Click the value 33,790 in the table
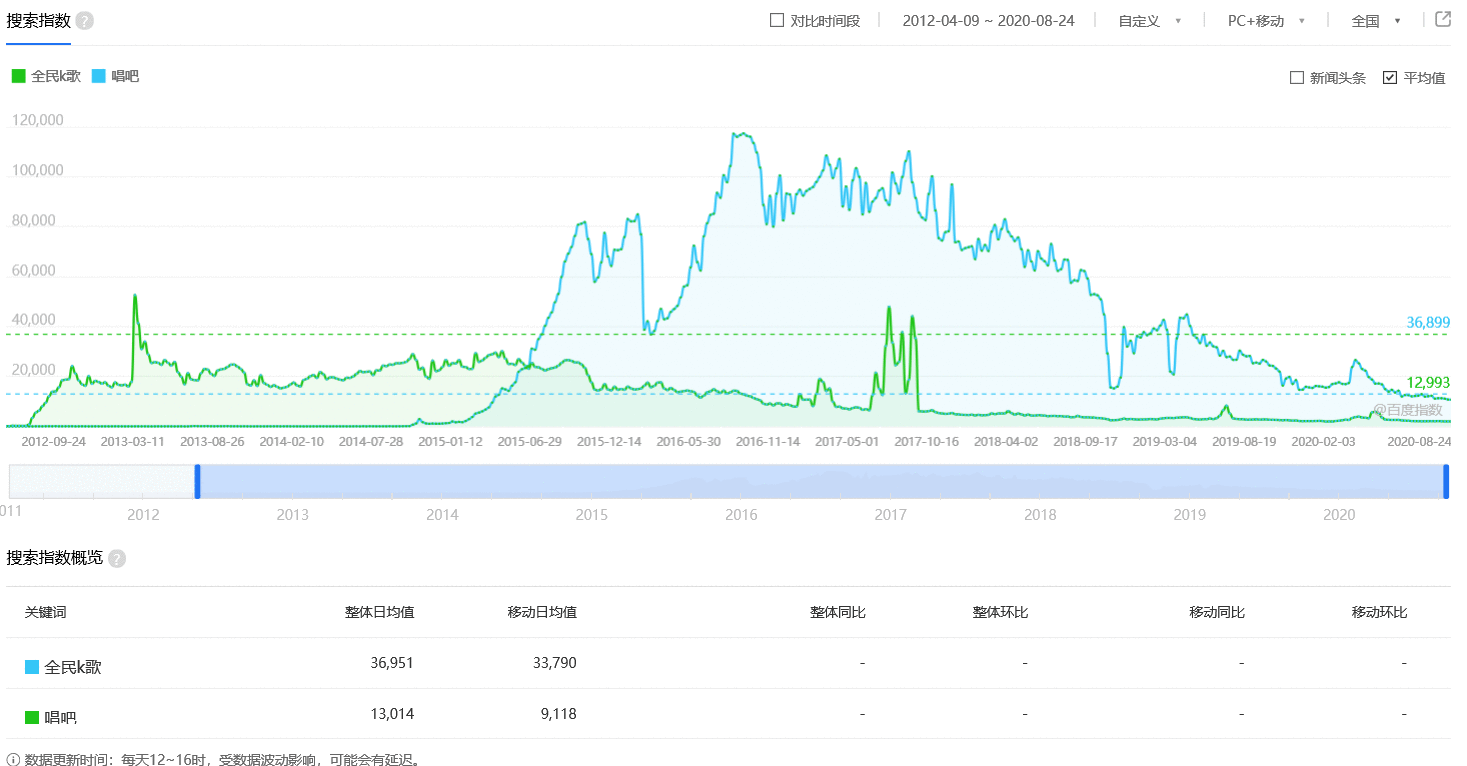The width and height of the screenshot is (1467, 766). 553,662
